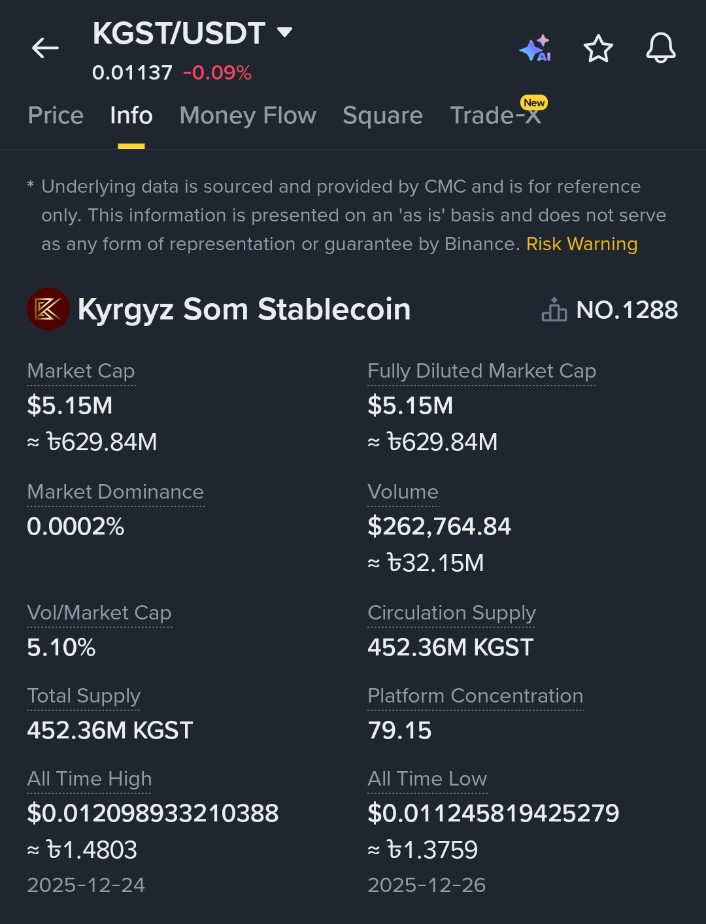Tap the ranking podium icon
This screenshot has height=924, width=706.
pyautogui.click(x=554, y=310)
